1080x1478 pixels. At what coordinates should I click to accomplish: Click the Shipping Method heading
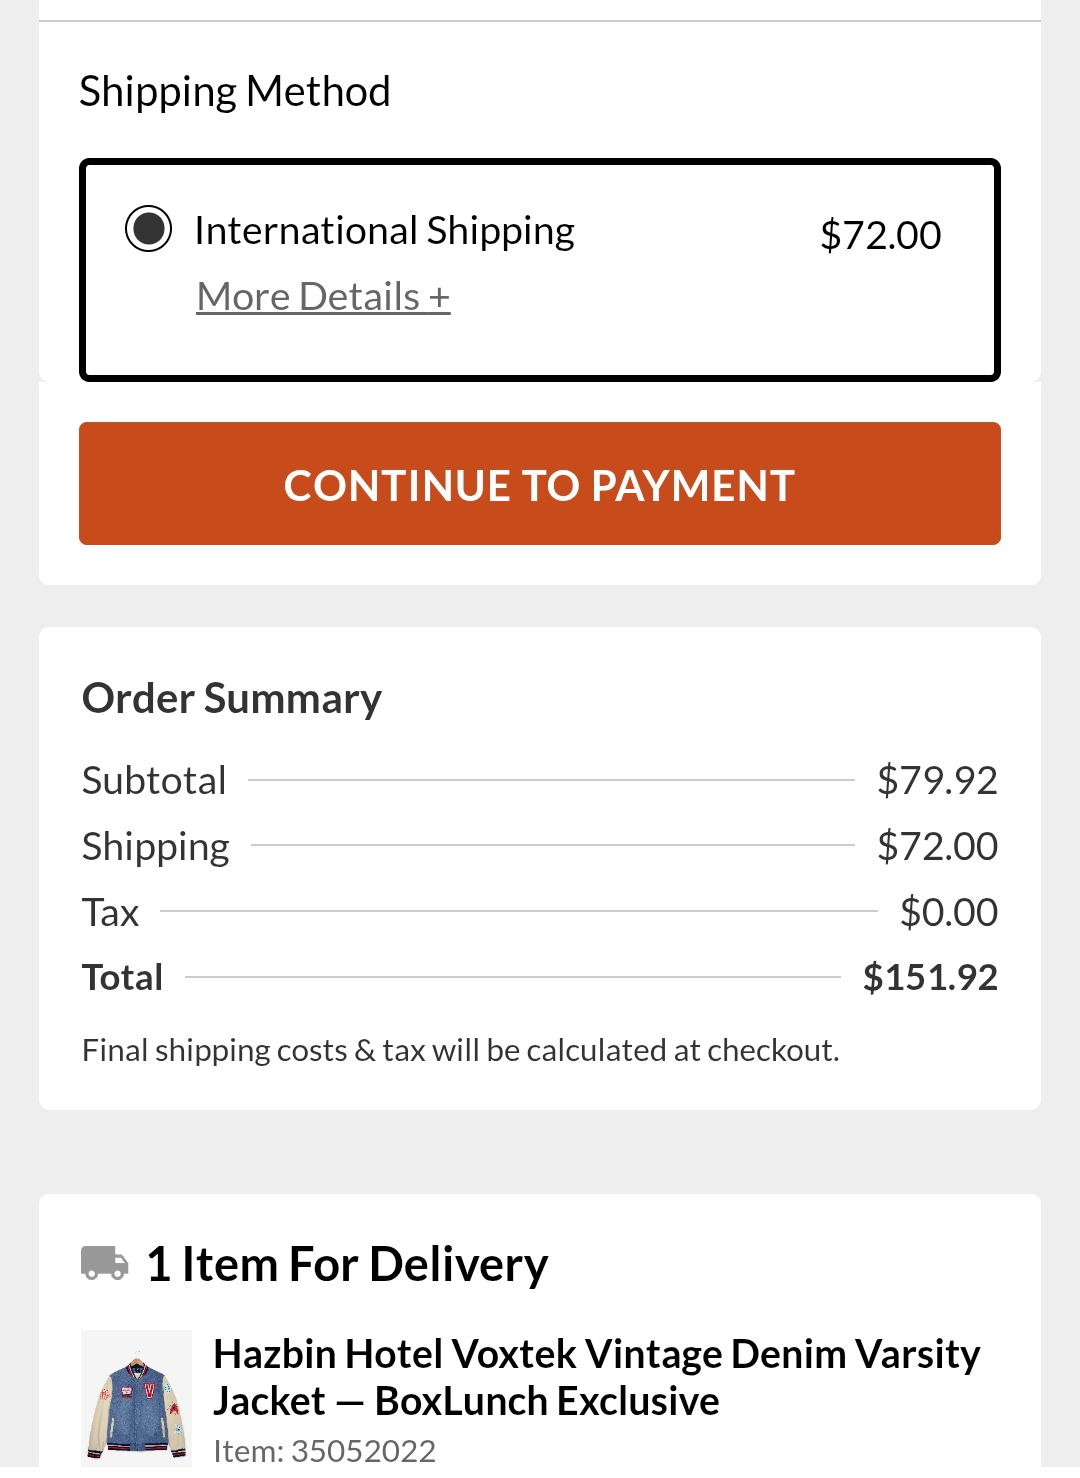point(235,92)
